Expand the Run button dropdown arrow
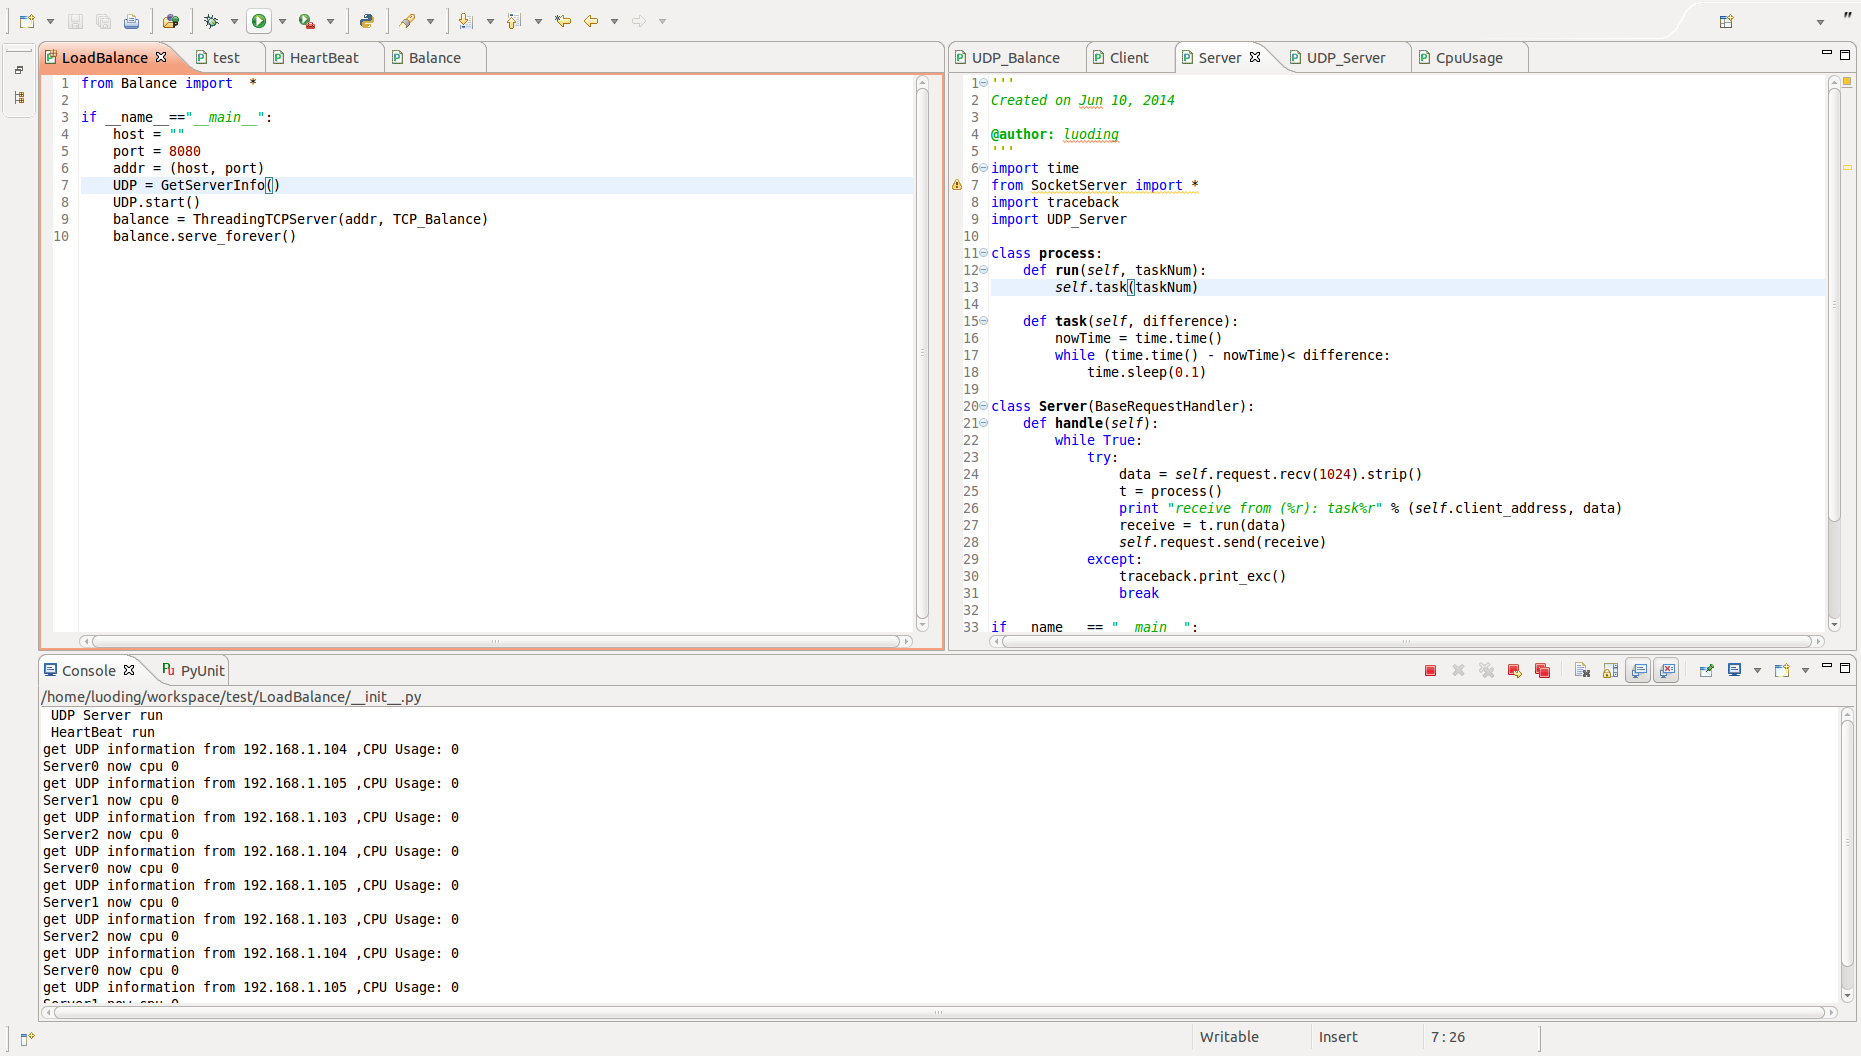Viewport: 1861px width, 1056px height. [x=282, y=21]
